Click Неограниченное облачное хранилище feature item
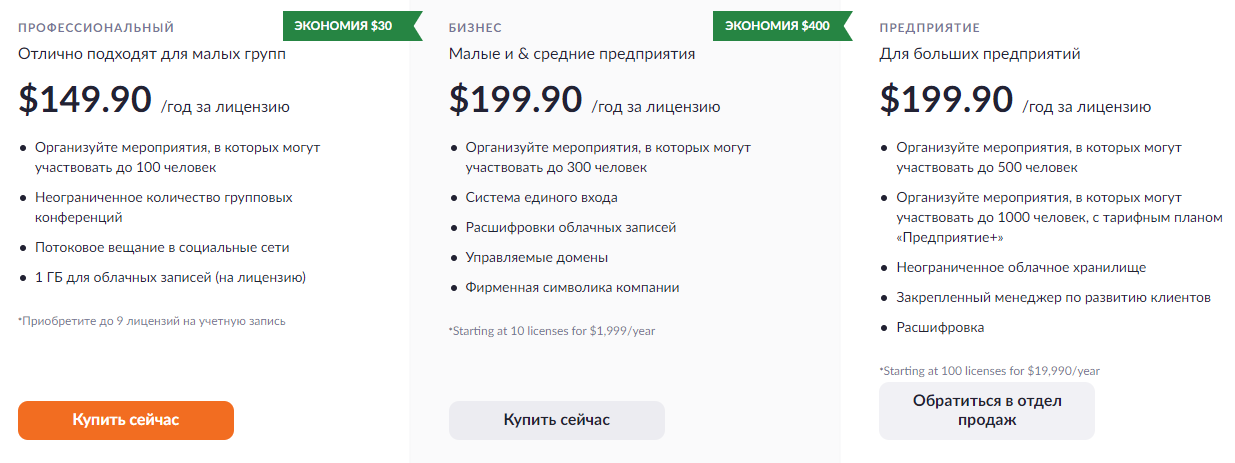Viewport: 1235px width, 463px height. click(1021, 268)
